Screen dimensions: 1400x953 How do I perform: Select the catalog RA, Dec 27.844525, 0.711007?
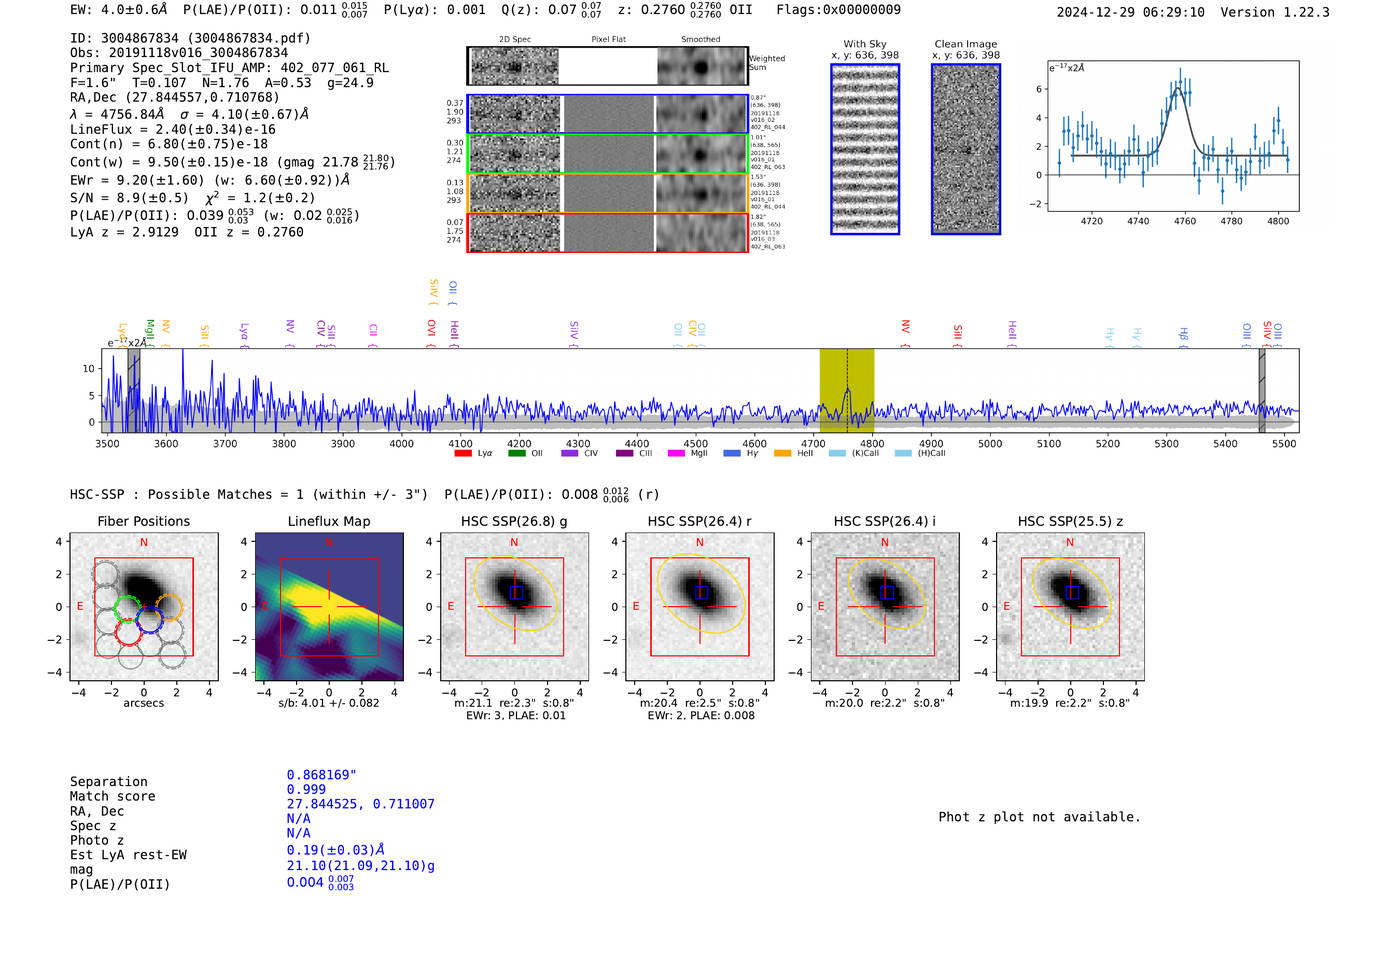[x=361, y=804]
